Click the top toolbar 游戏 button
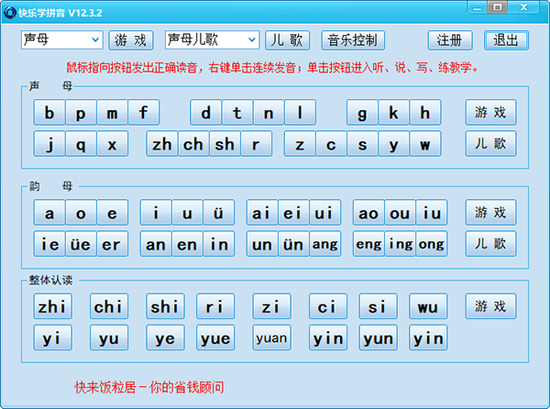Screen dimensions: 550x409 pyautogui.click(x=130, y=40)
